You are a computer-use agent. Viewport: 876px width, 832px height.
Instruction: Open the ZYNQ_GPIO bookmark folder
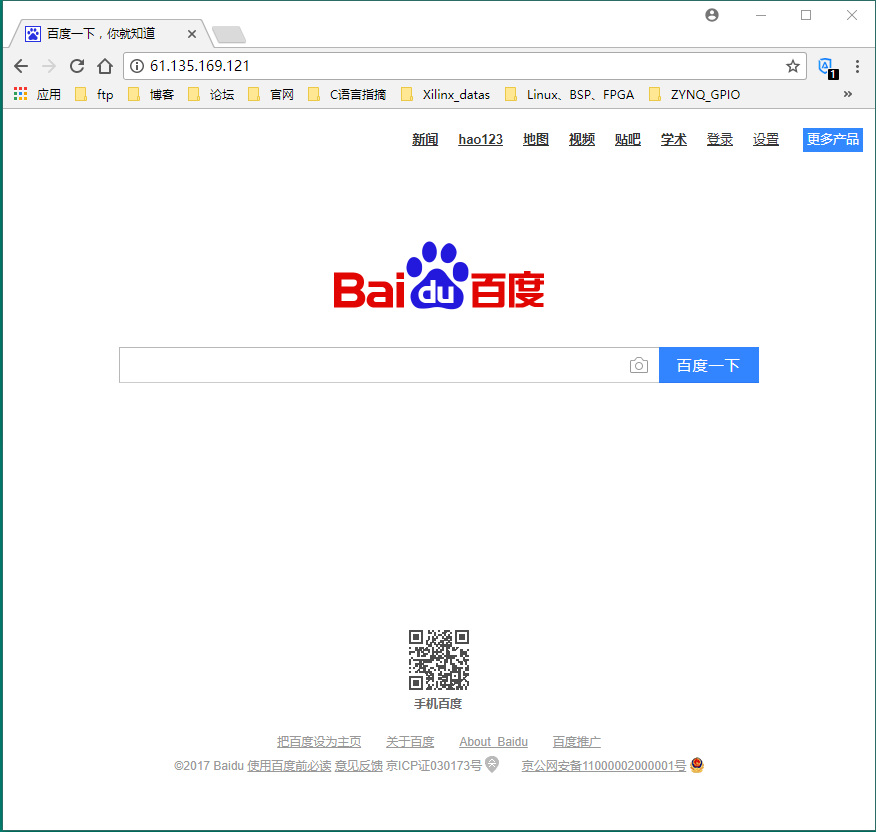pyautogui.click(x=695, y=95)
